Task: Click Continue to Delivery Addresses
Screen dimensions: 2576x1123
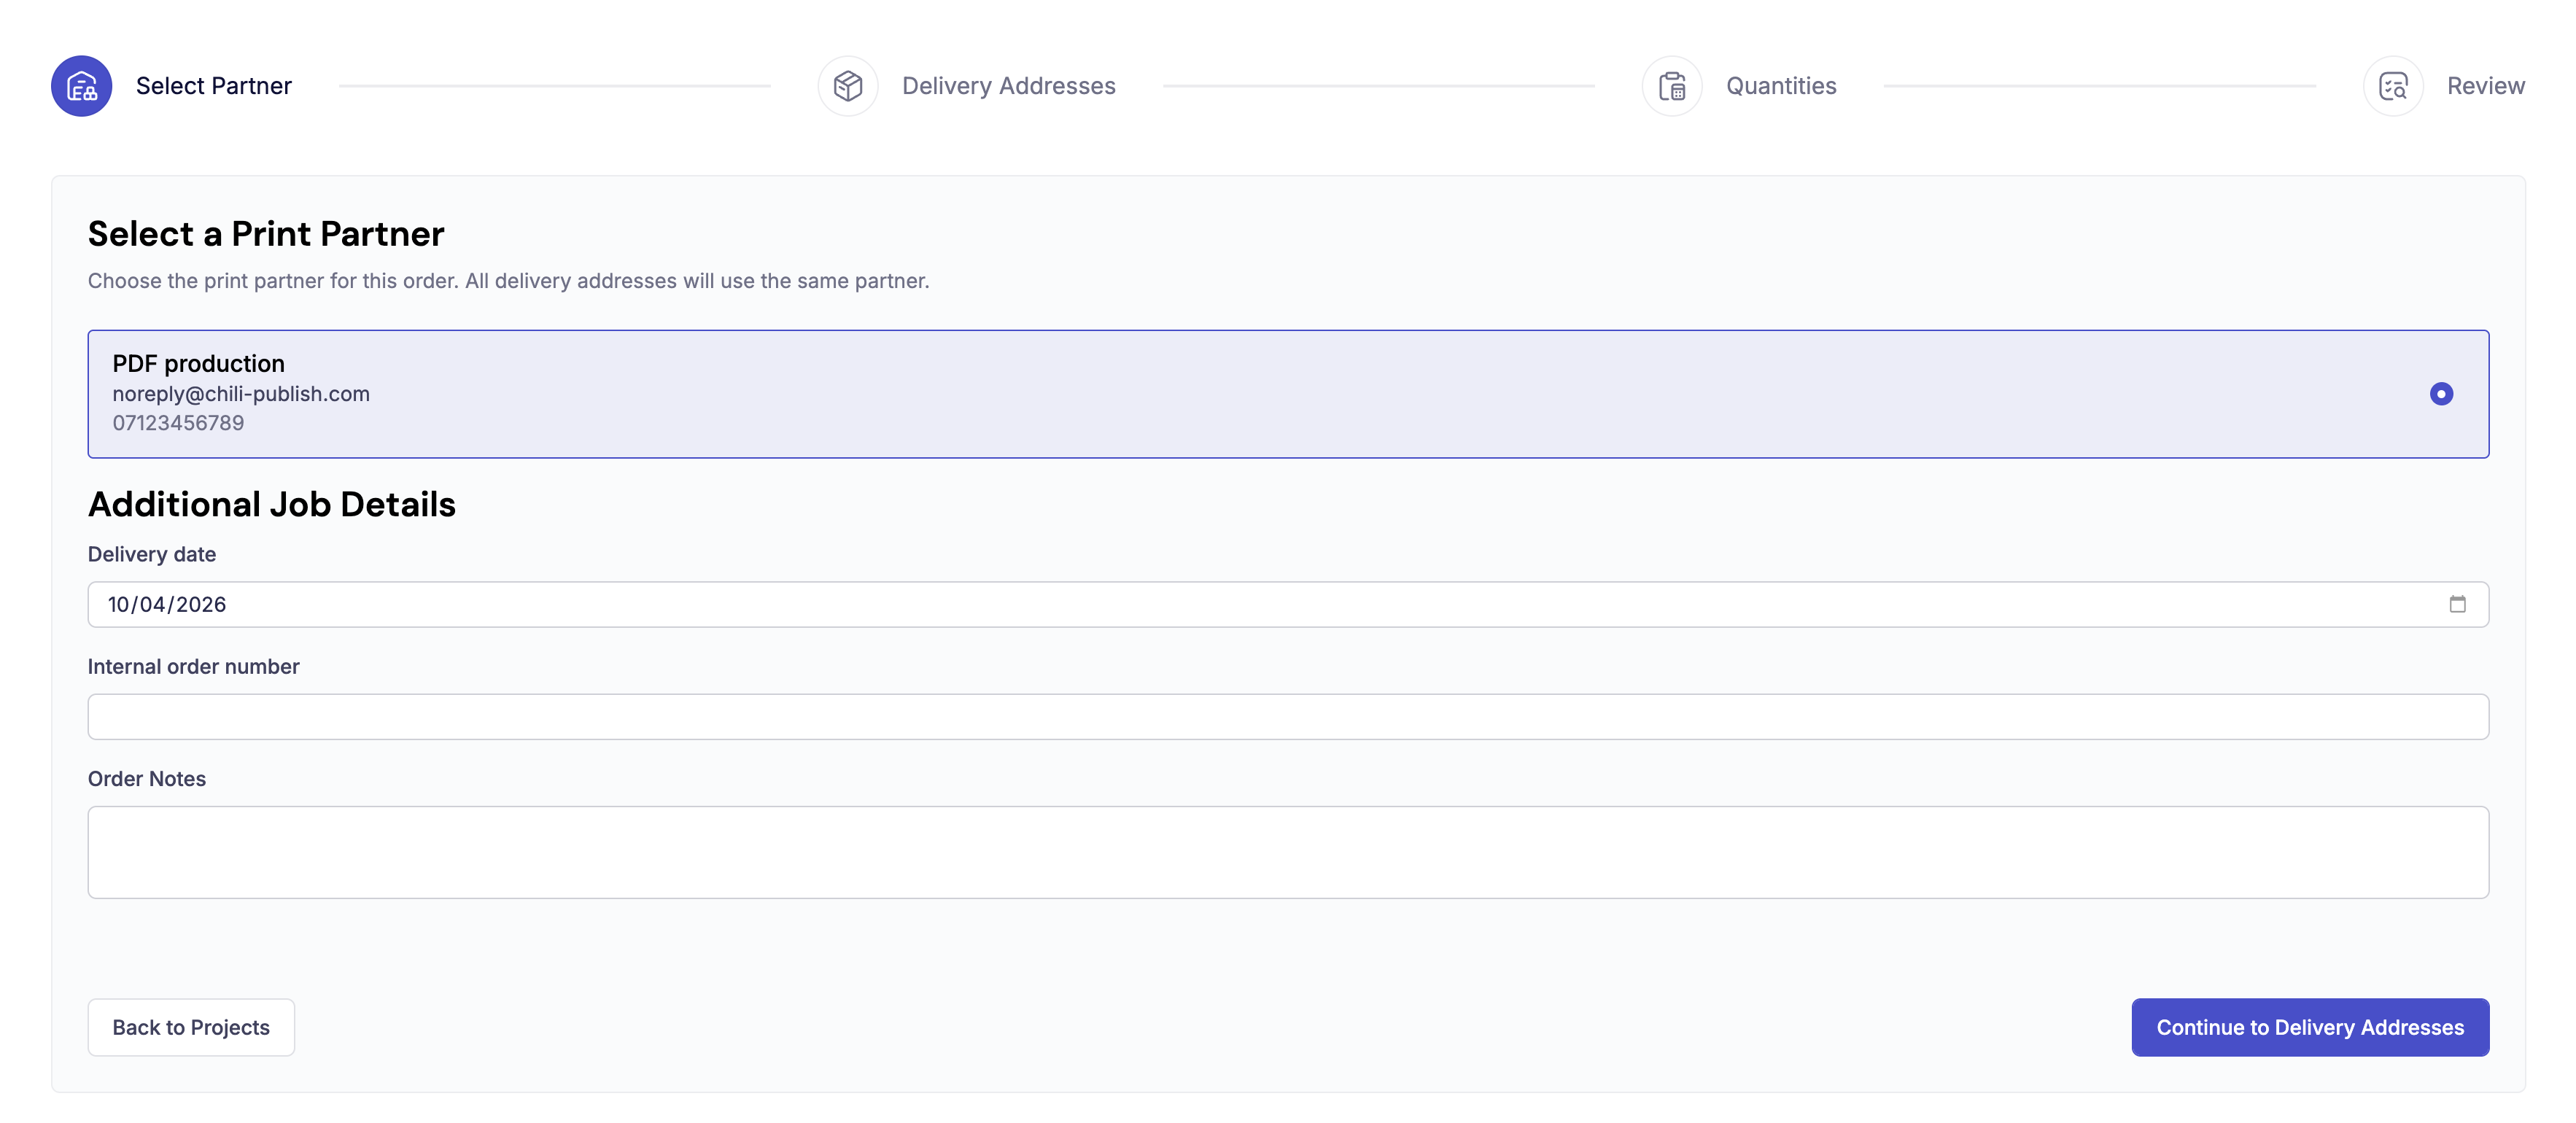Action: pyautogui.click(x=2310, y=1027)
